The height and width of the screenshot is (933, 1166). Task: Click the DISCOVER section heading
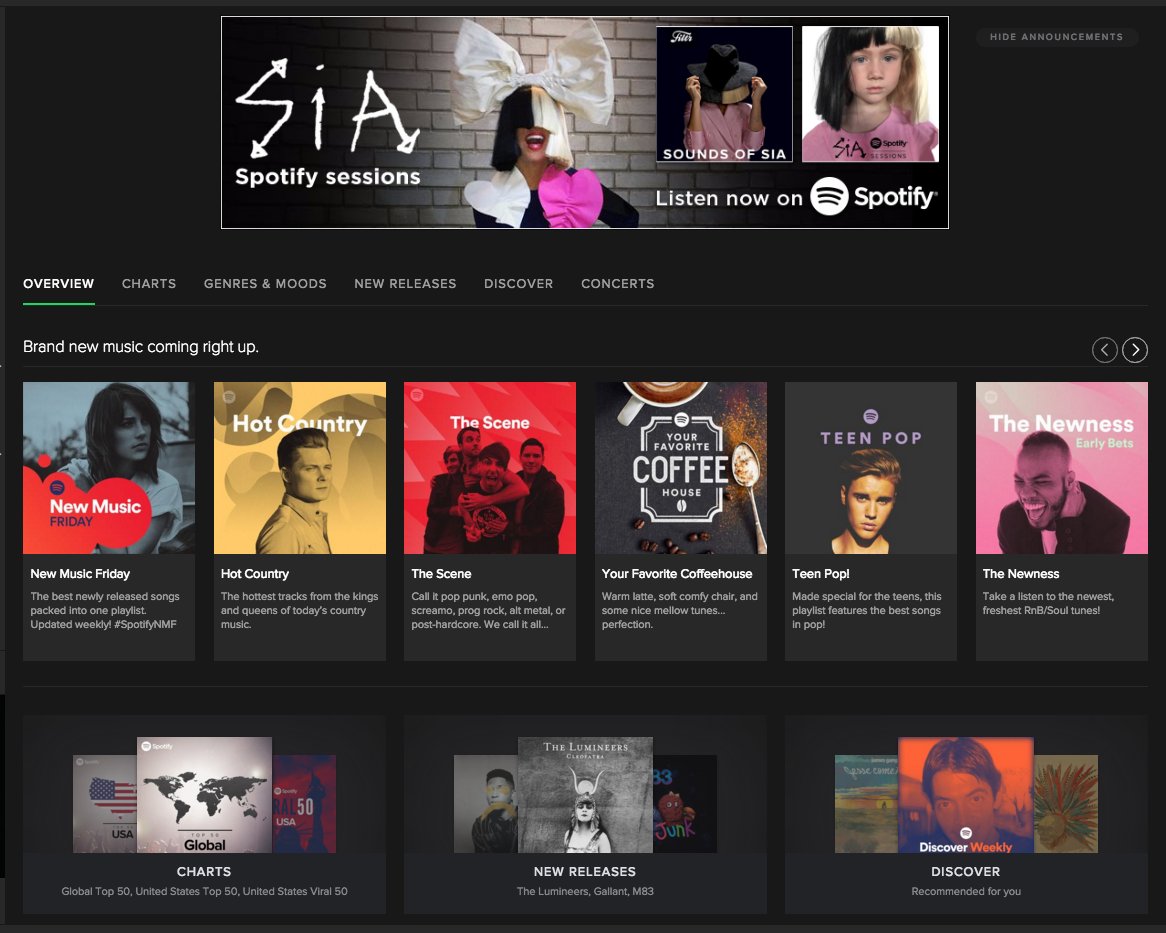coord(966,871)
